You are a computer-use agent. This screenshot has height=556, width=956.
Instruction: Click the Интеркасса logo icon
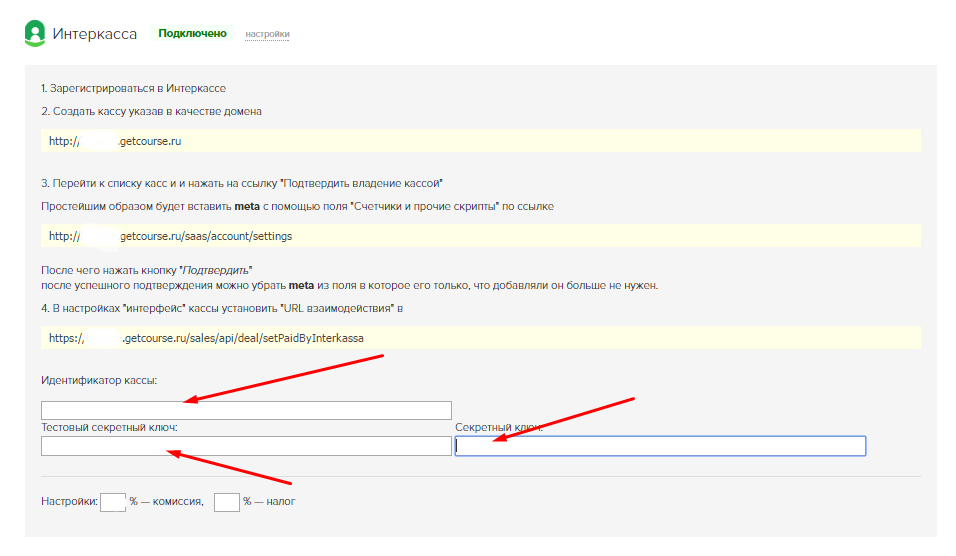pos(35,33)
